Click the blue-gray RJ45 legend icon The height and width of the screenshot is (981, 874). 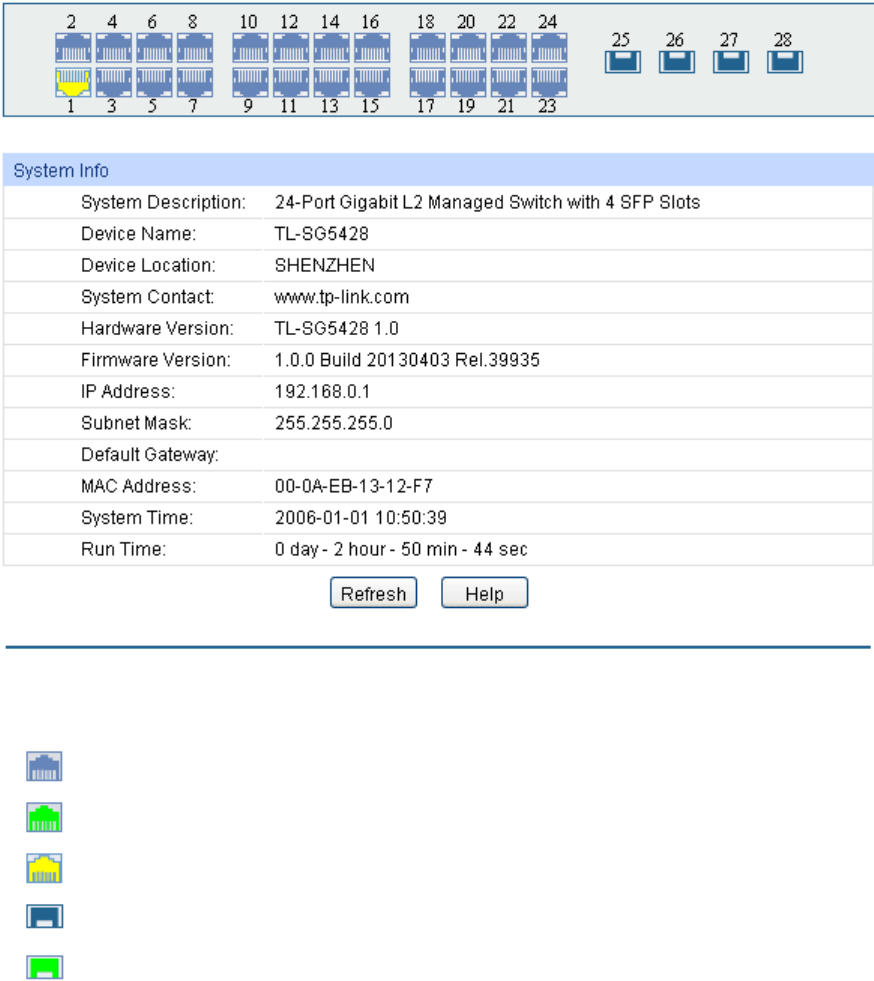[x=44, y=766]
